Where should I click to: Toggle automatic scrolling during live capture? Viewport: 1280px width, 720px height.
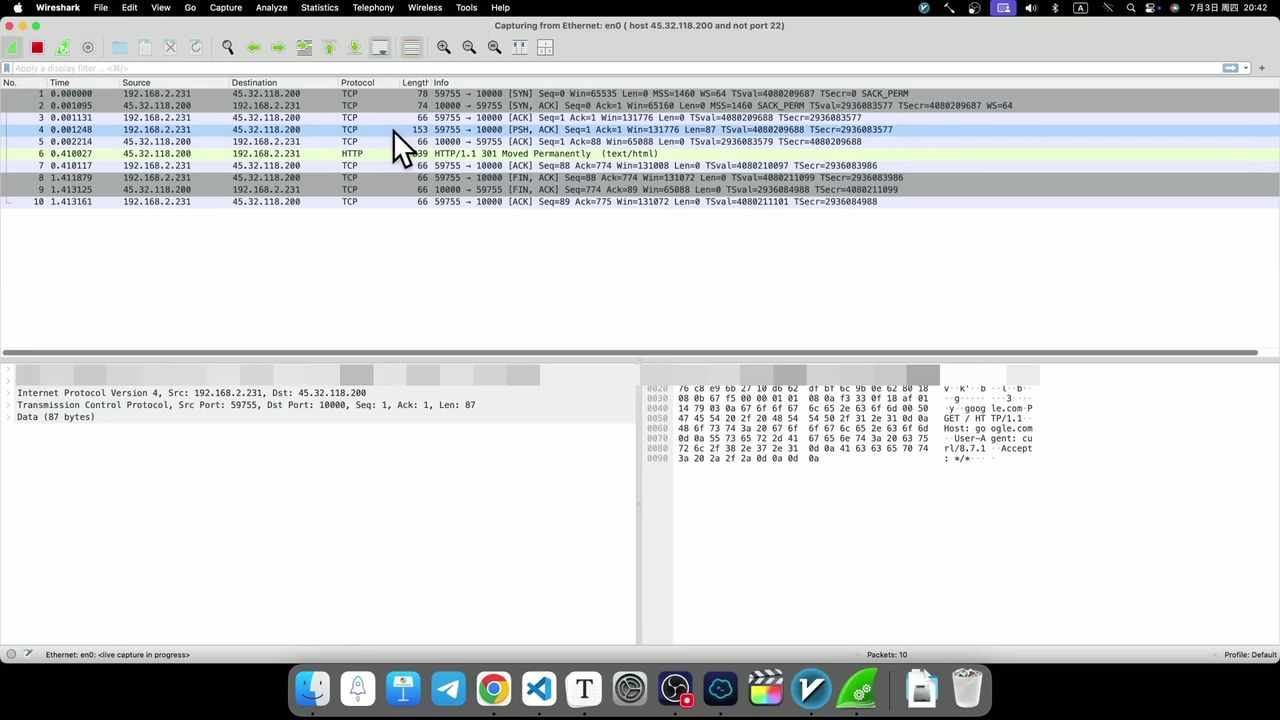pyautogui.click(x=380, y=47)
